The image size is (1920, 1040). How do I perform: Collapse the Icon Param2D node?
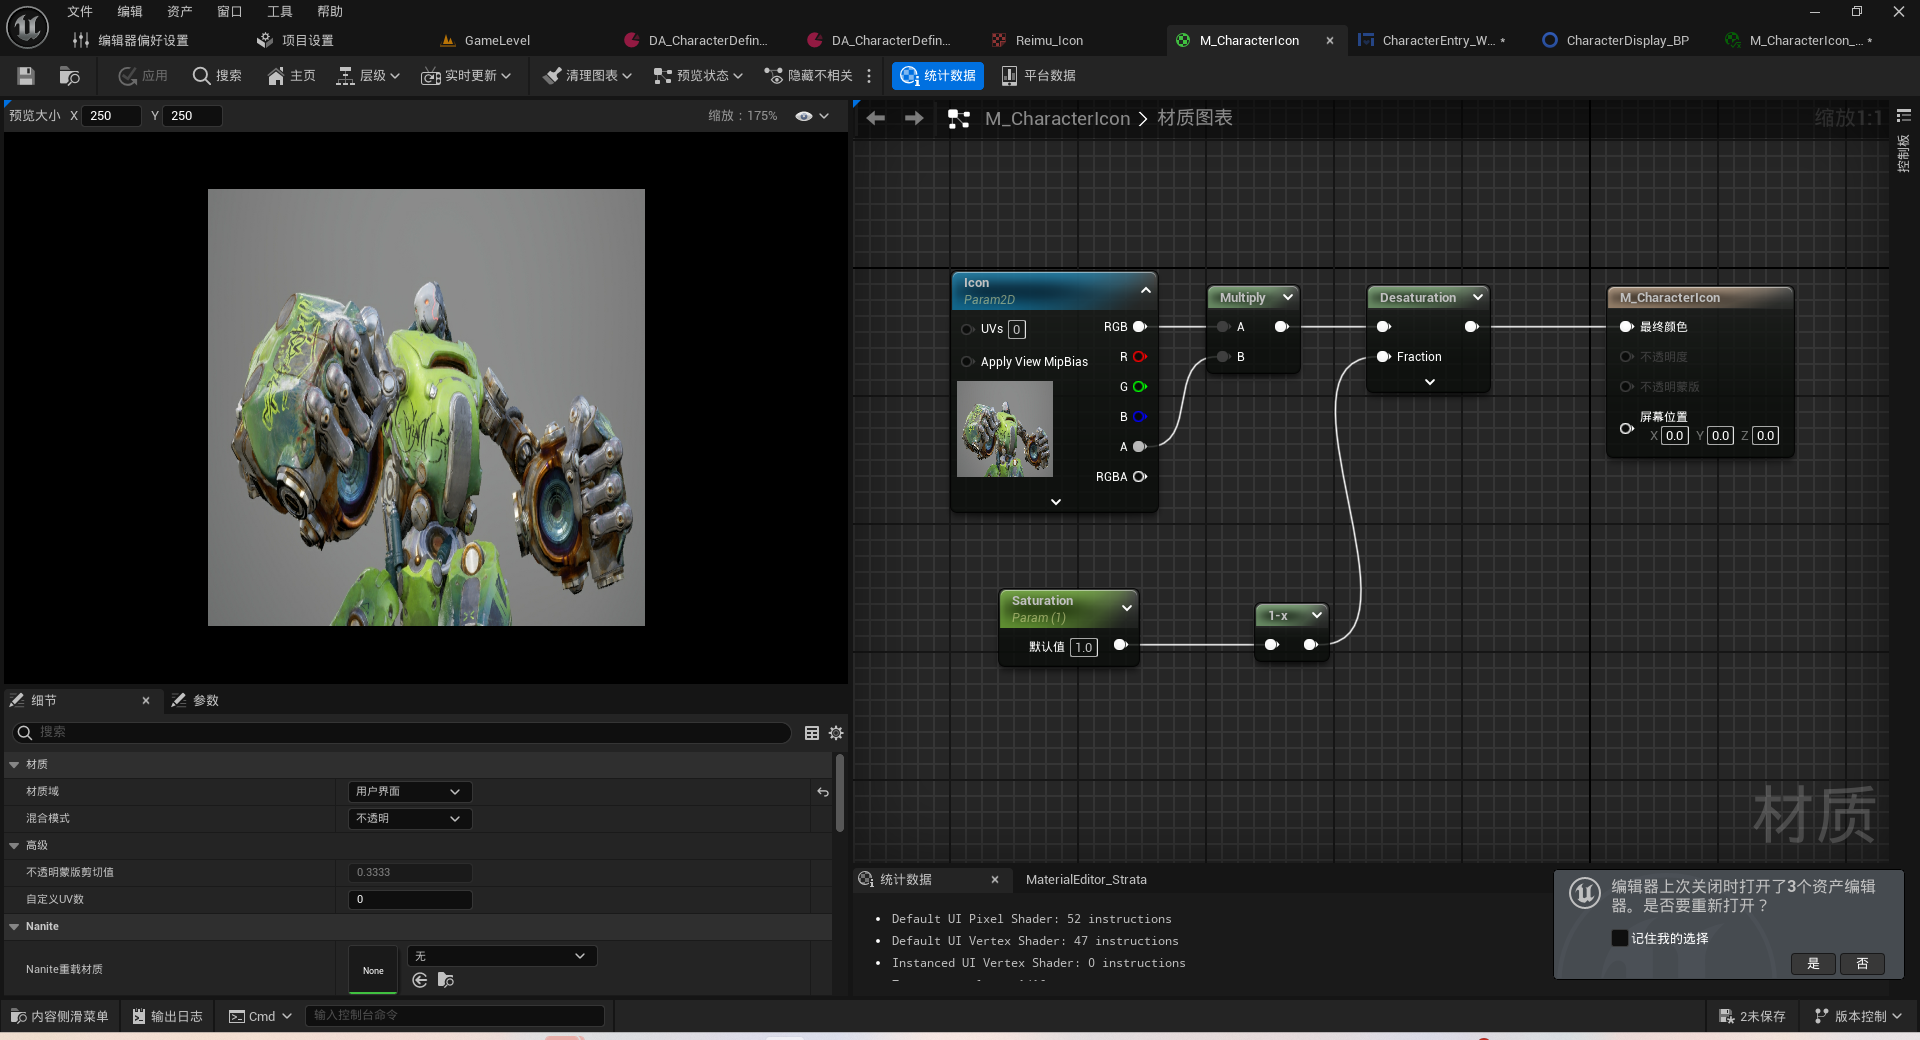1146,291
